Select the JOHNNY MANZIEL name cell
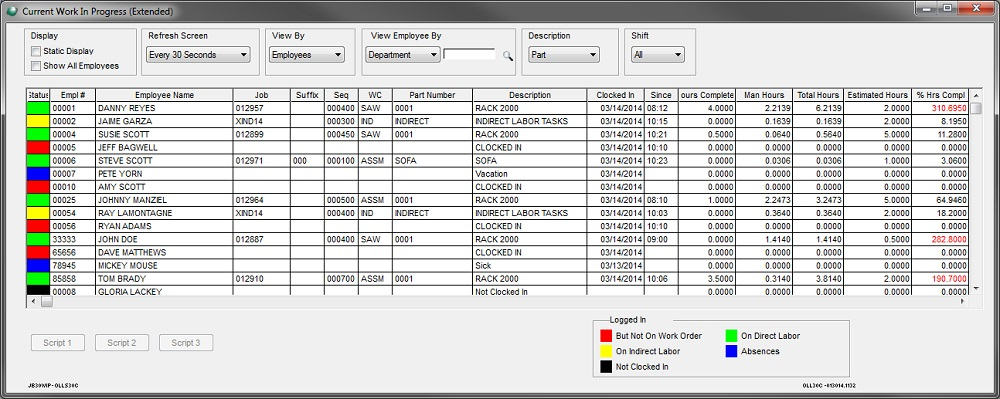This screenshot has height=399, width=1000. pyautogui.click(x=165, y=200)
